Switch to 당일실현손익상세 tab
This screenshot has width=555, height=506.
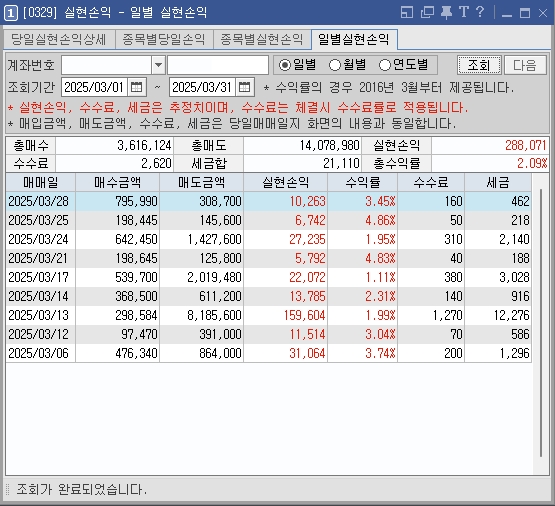tap(59, 39)
